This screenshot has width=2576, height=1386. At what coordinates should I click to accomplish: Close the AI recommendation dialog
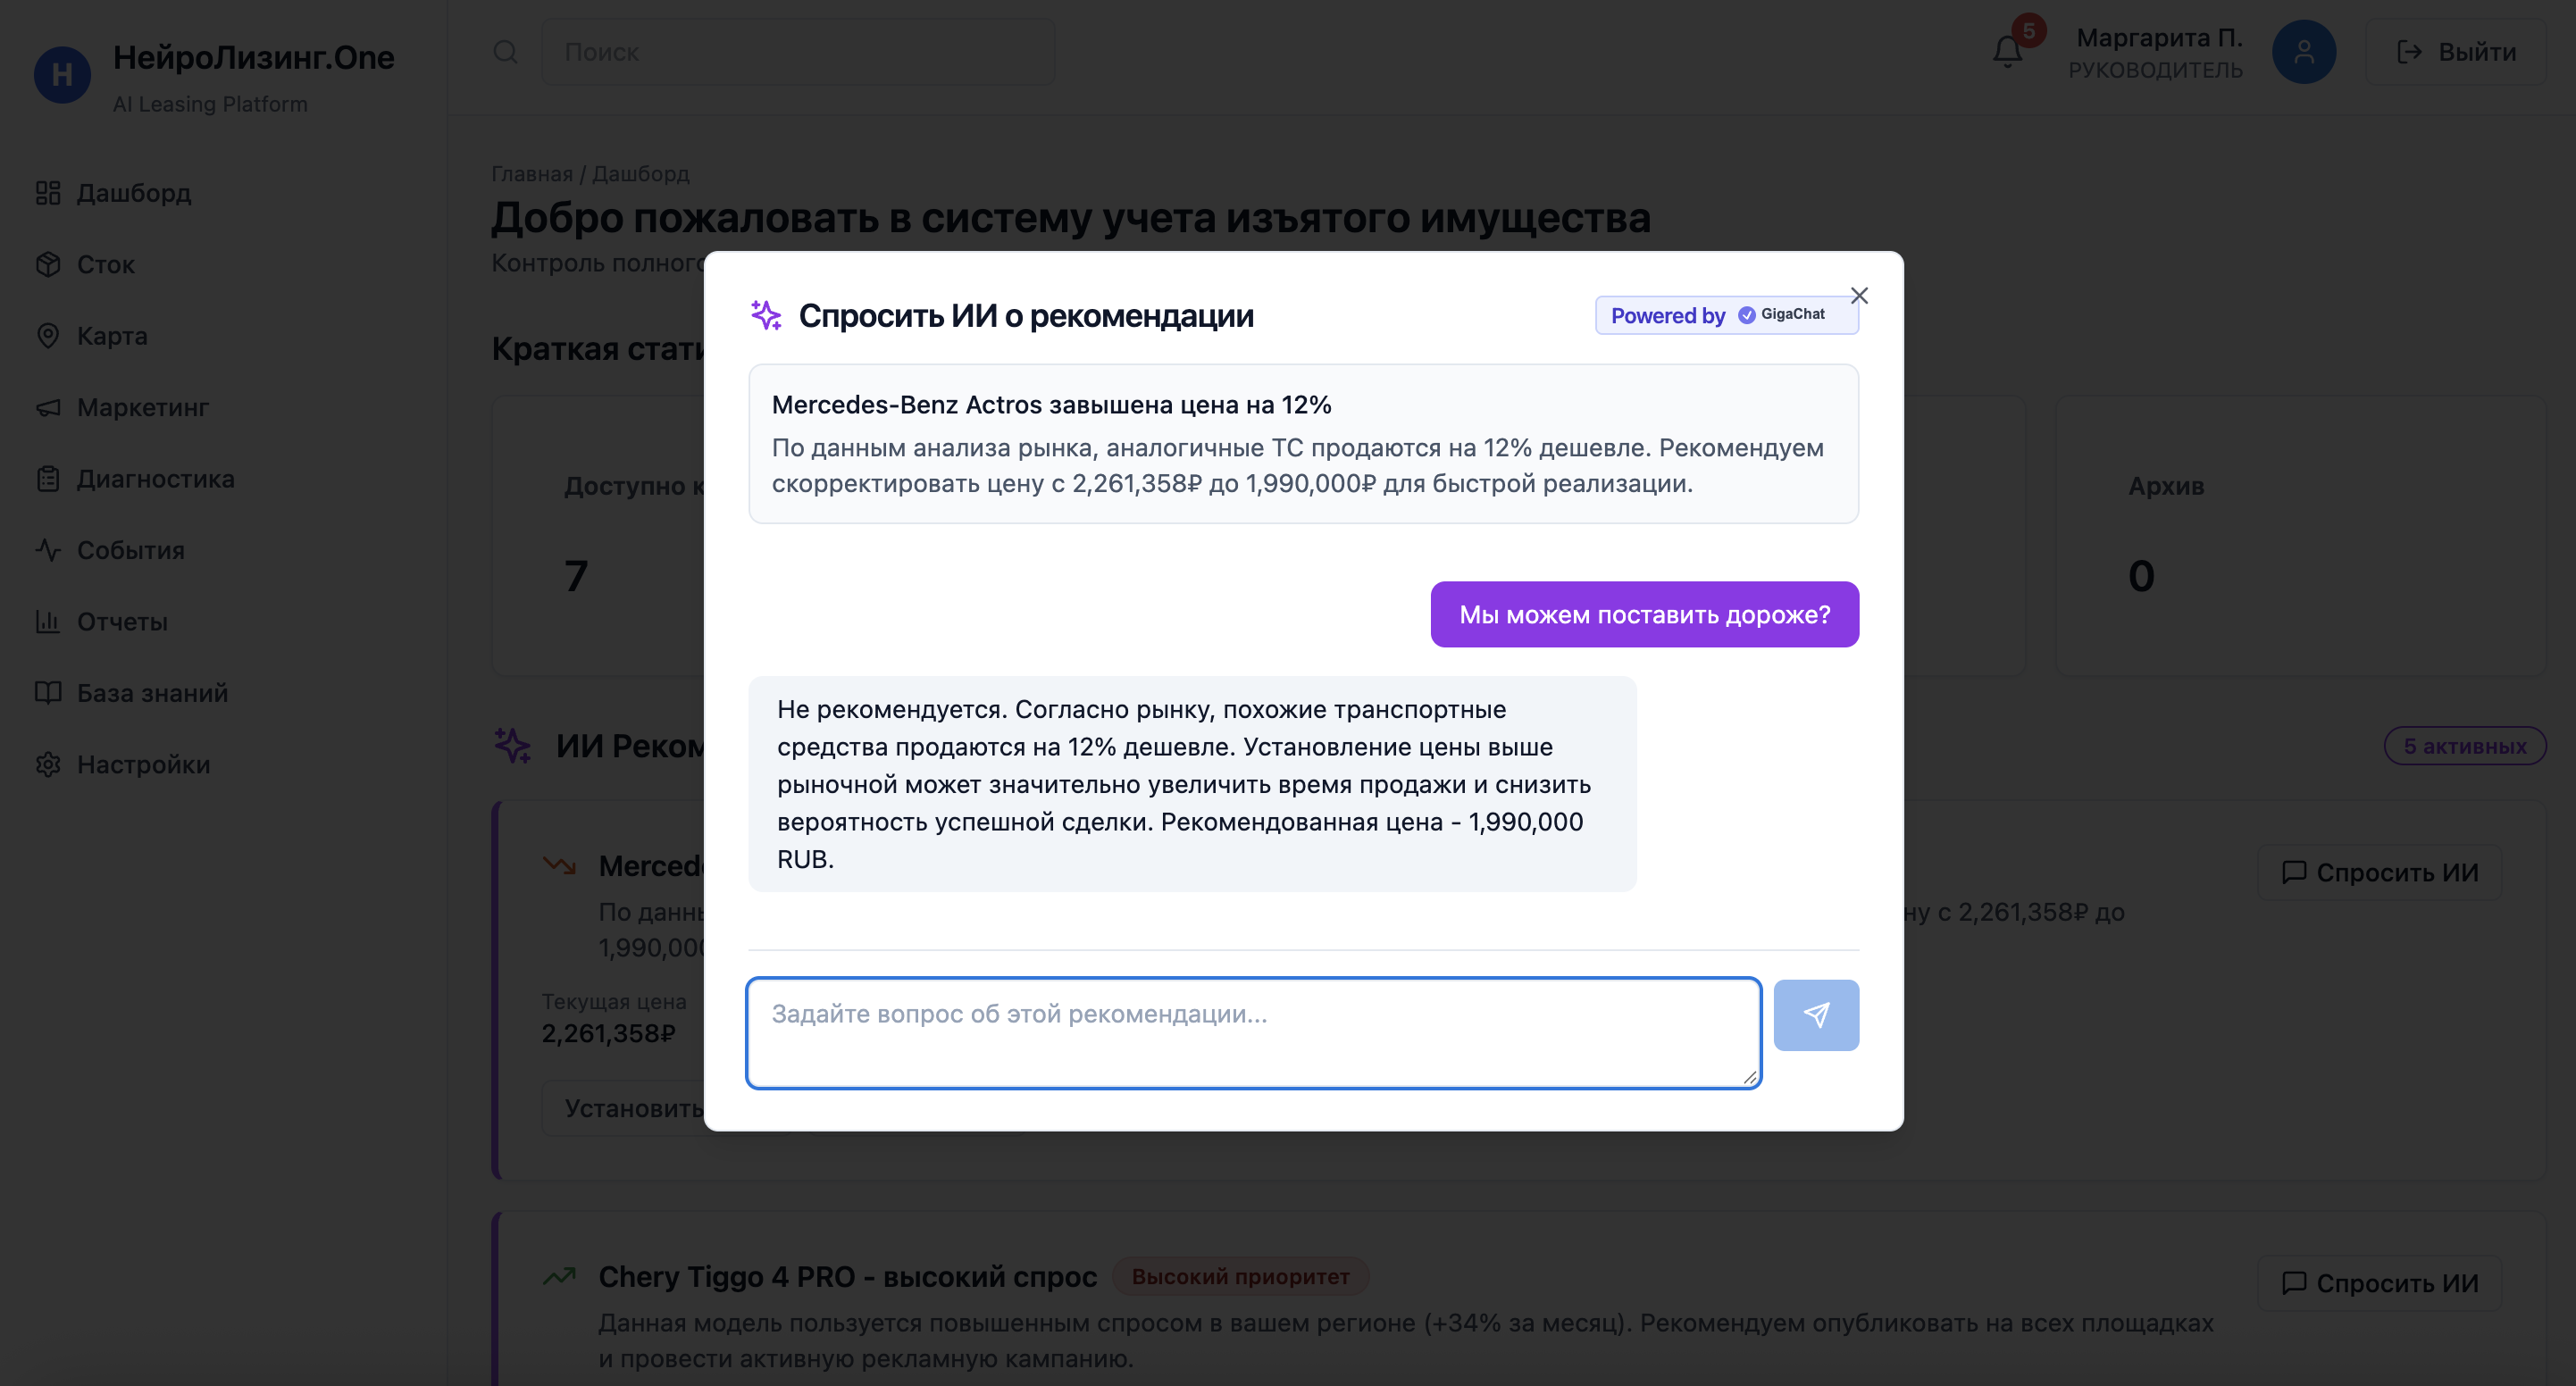1860,295
